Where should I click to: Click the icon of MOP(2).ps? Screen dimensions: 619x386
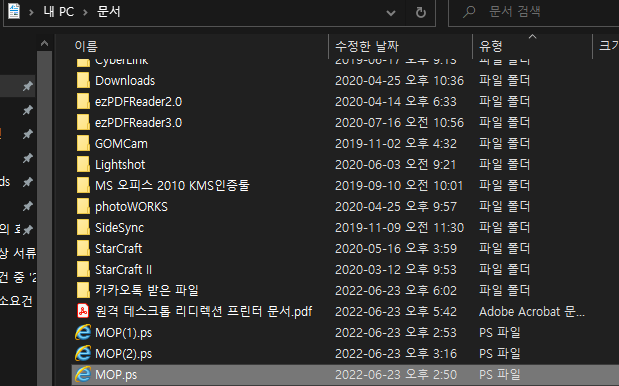[83, 353]
